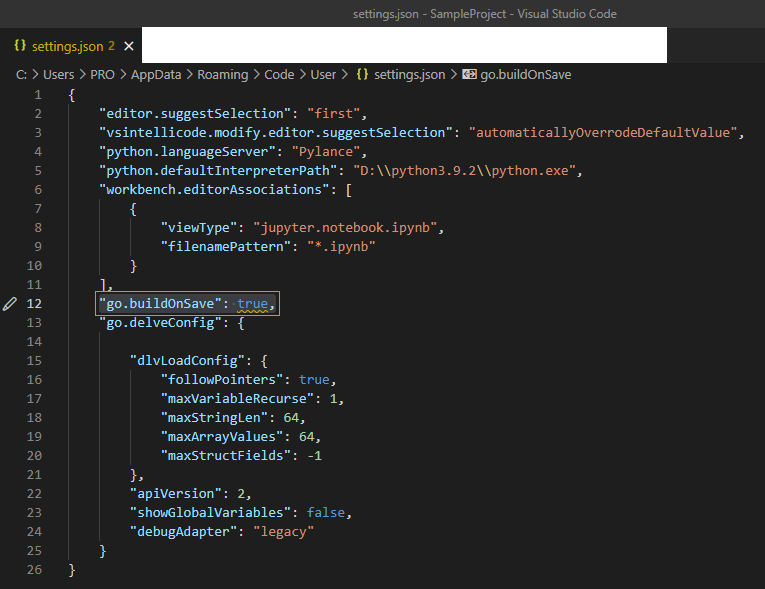
Task: Open the Roaming breadcrumb segment
Action: tap(222, 75)
